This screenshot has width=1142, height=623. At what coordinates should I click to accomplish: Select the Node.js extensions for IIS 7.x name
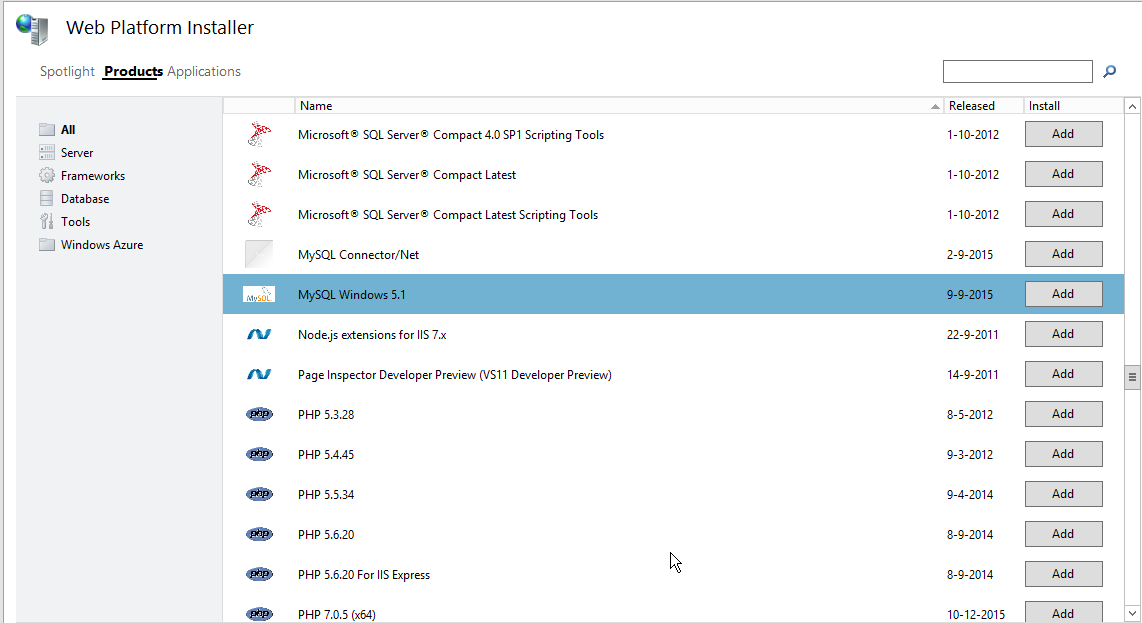point(372,335)
